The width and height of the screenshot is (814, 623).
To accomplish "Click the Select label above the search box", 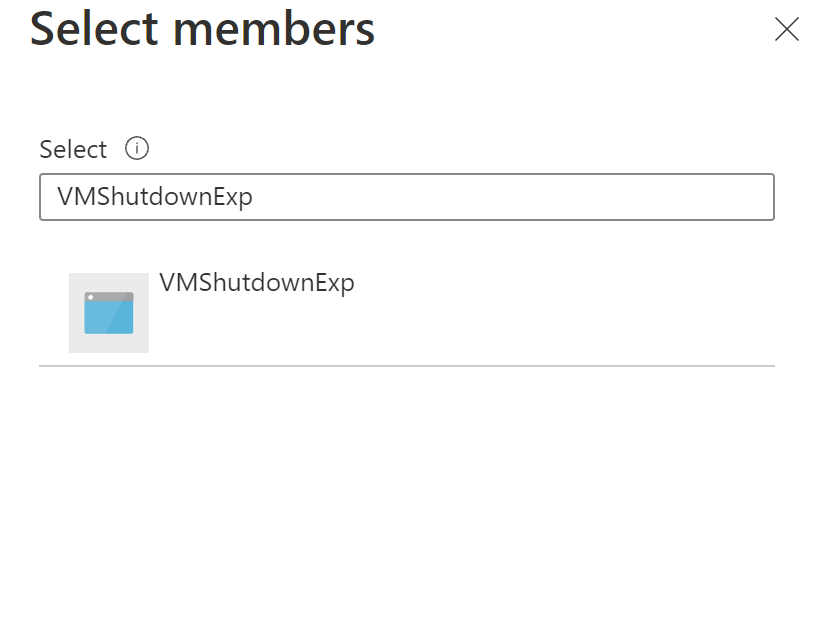I will point(72,148).
